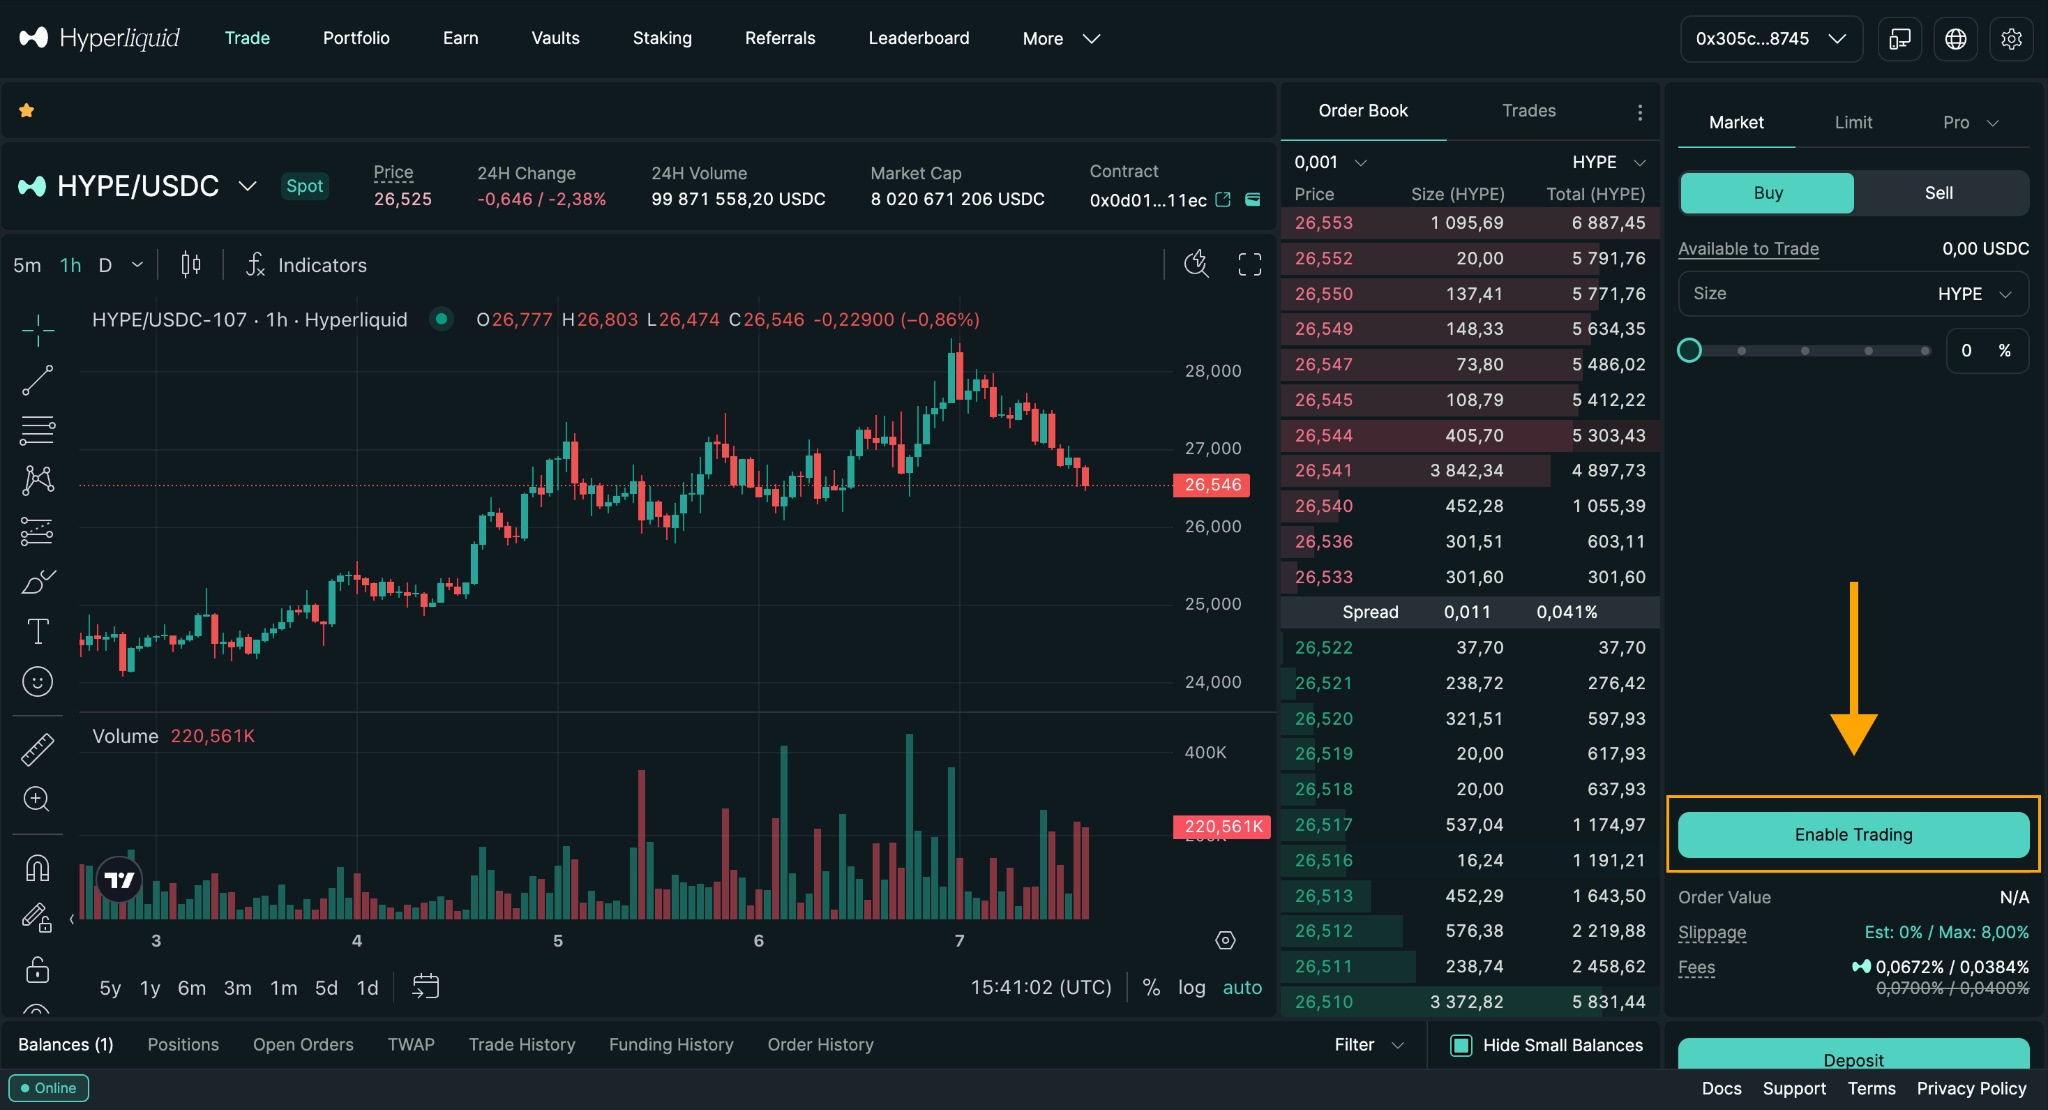
Task: Open the Pro order type dropdown
Action: (1970, 122)
